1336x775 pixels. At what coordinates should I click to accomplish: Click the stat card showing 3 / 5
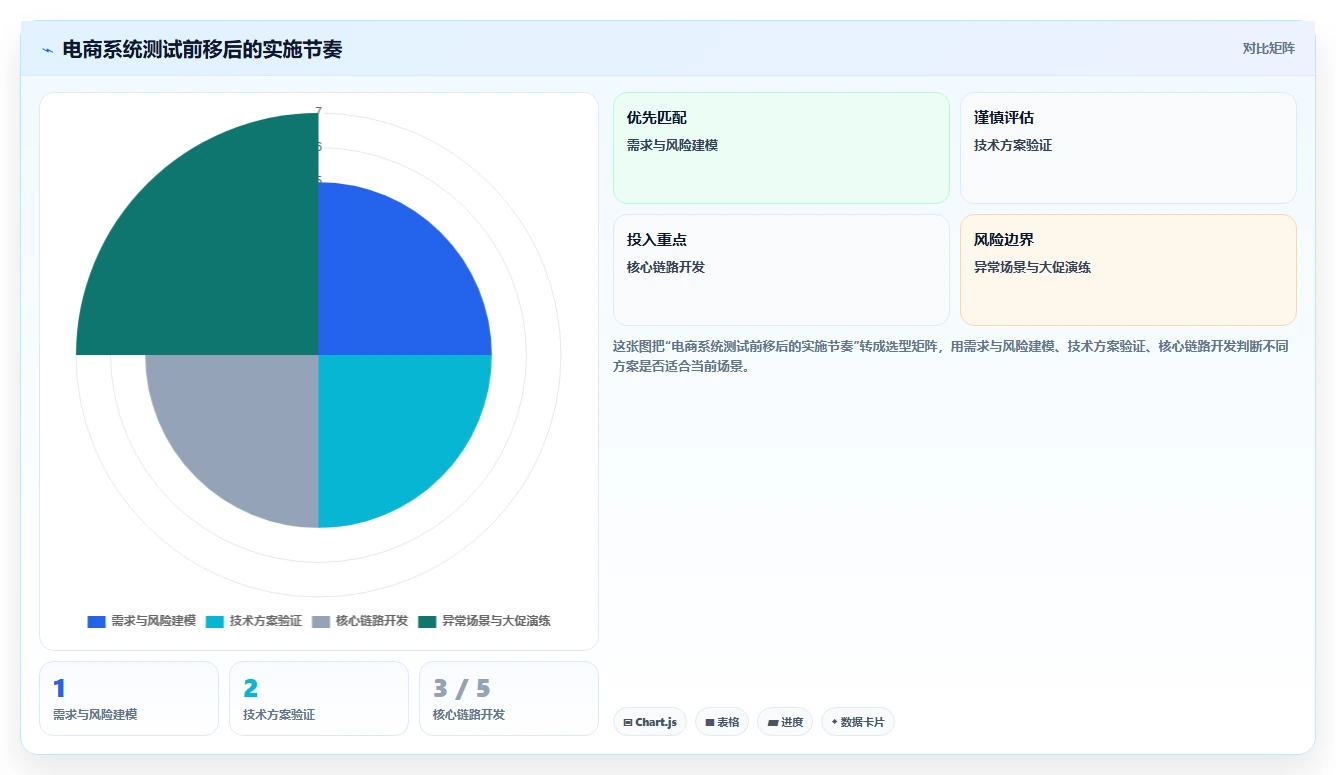coord(509,698)
